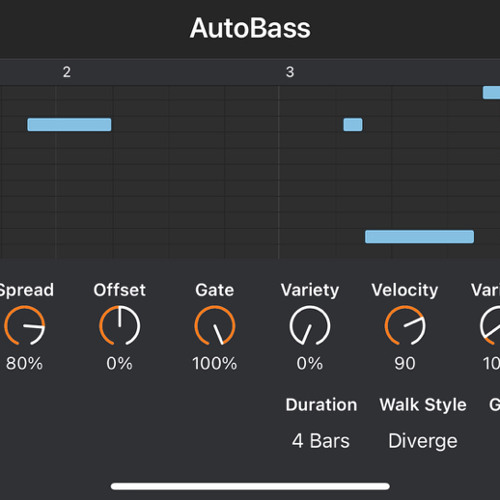Image resolution: width=500 pixels, height=500 pixels.
Task: Click the Walk Style label
Action: point(423,405)
